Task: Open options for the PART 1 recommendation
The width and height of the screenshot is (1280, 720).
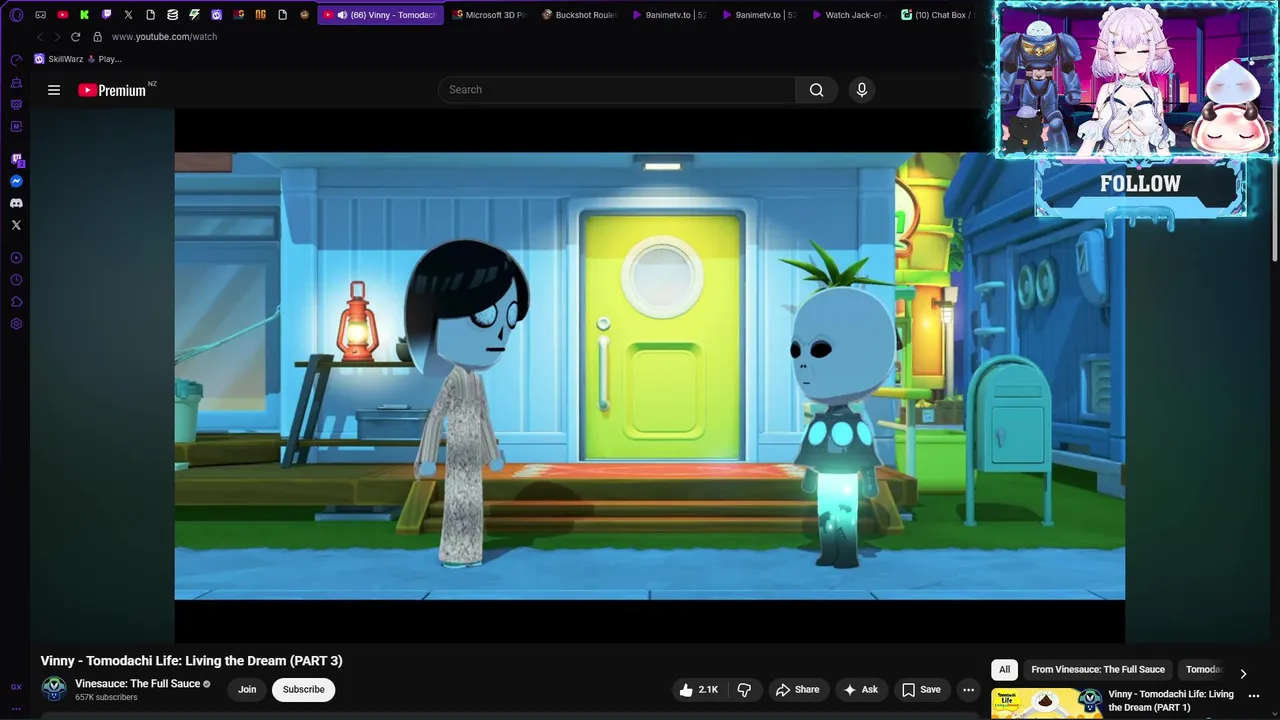Action: pos(1254,696)
